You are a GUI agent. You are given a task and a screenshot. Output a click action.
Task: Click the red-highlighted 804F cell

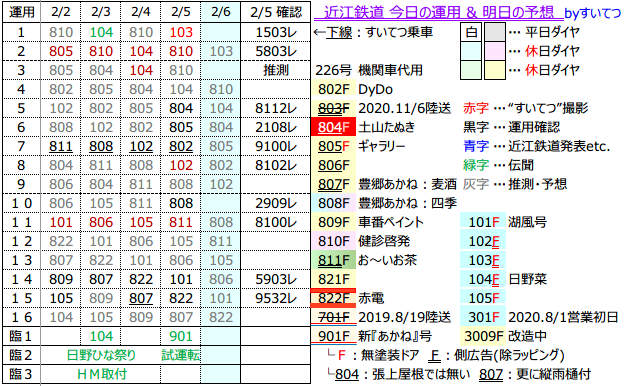334,127
